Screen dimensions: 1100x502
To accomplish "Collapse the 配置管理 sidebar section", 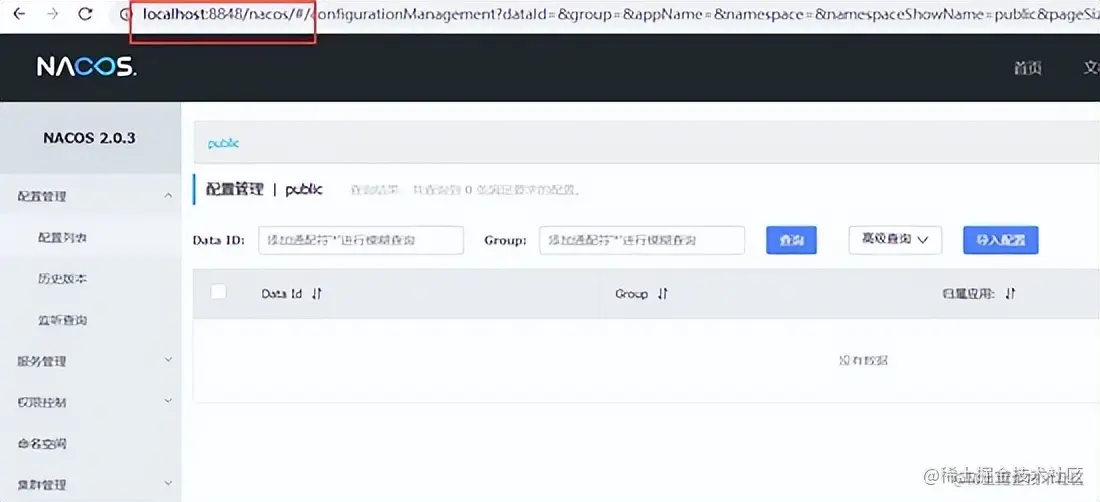I will [168, 196].
